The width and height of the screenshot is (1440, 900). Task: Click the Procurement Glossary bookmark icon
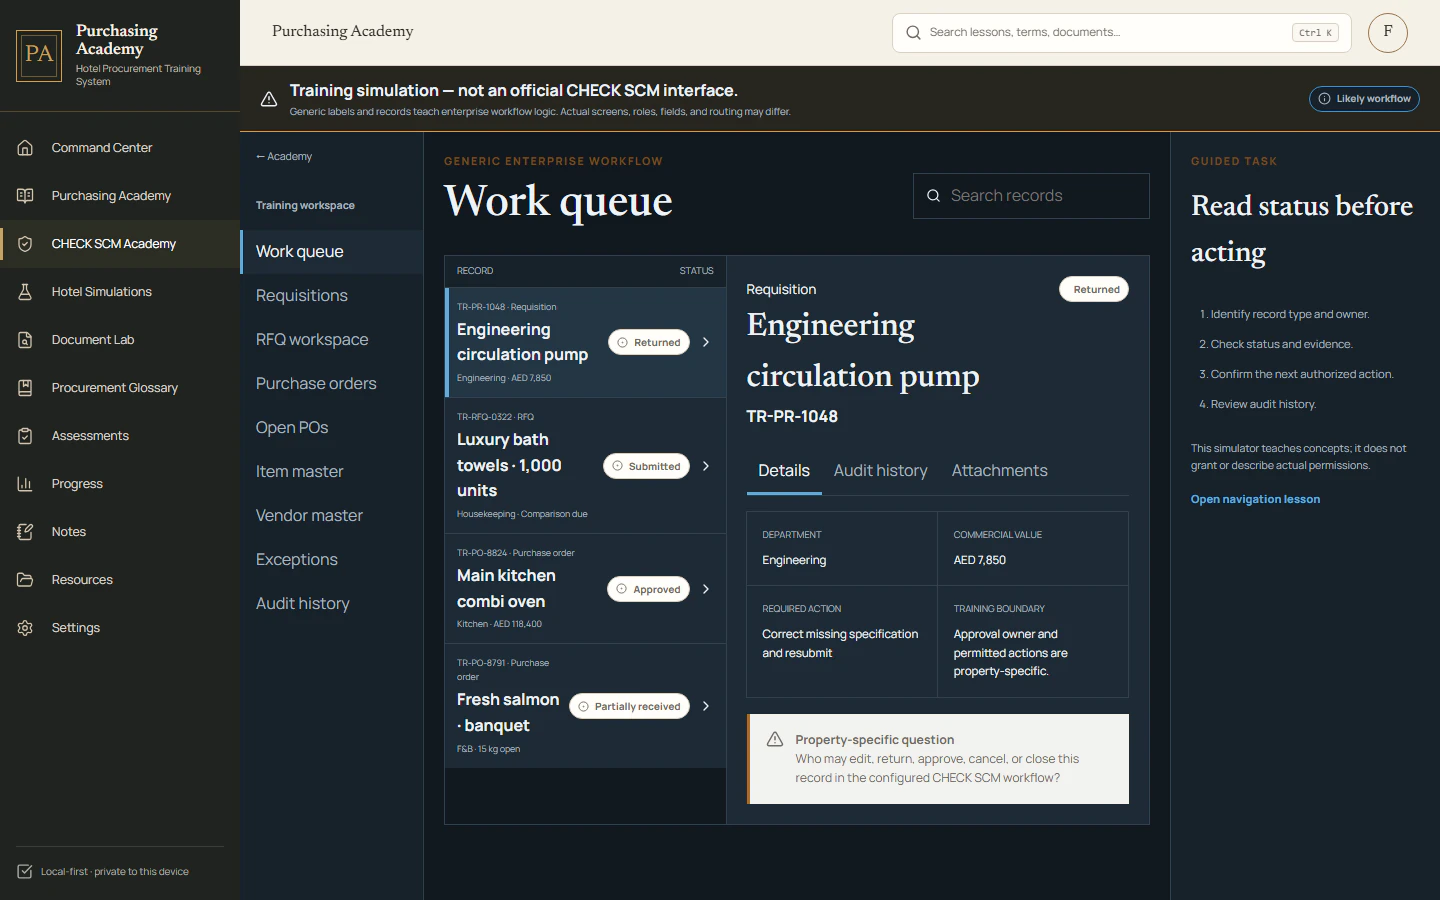point(25,388)
